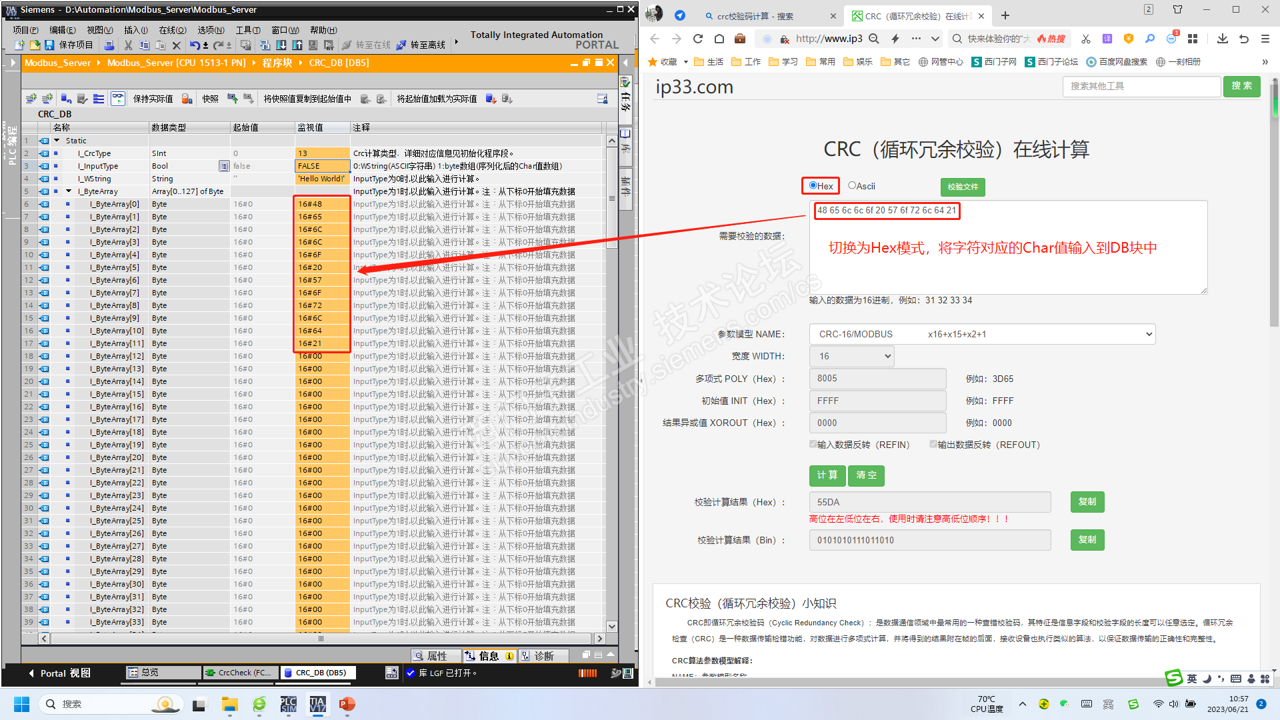
Task: Open File Explorer from the taskbar
Action: click(229, 704)
